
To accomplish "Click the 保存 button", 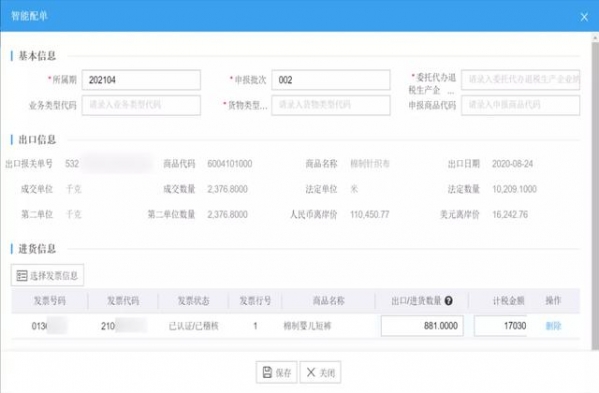I will (277, 372).
